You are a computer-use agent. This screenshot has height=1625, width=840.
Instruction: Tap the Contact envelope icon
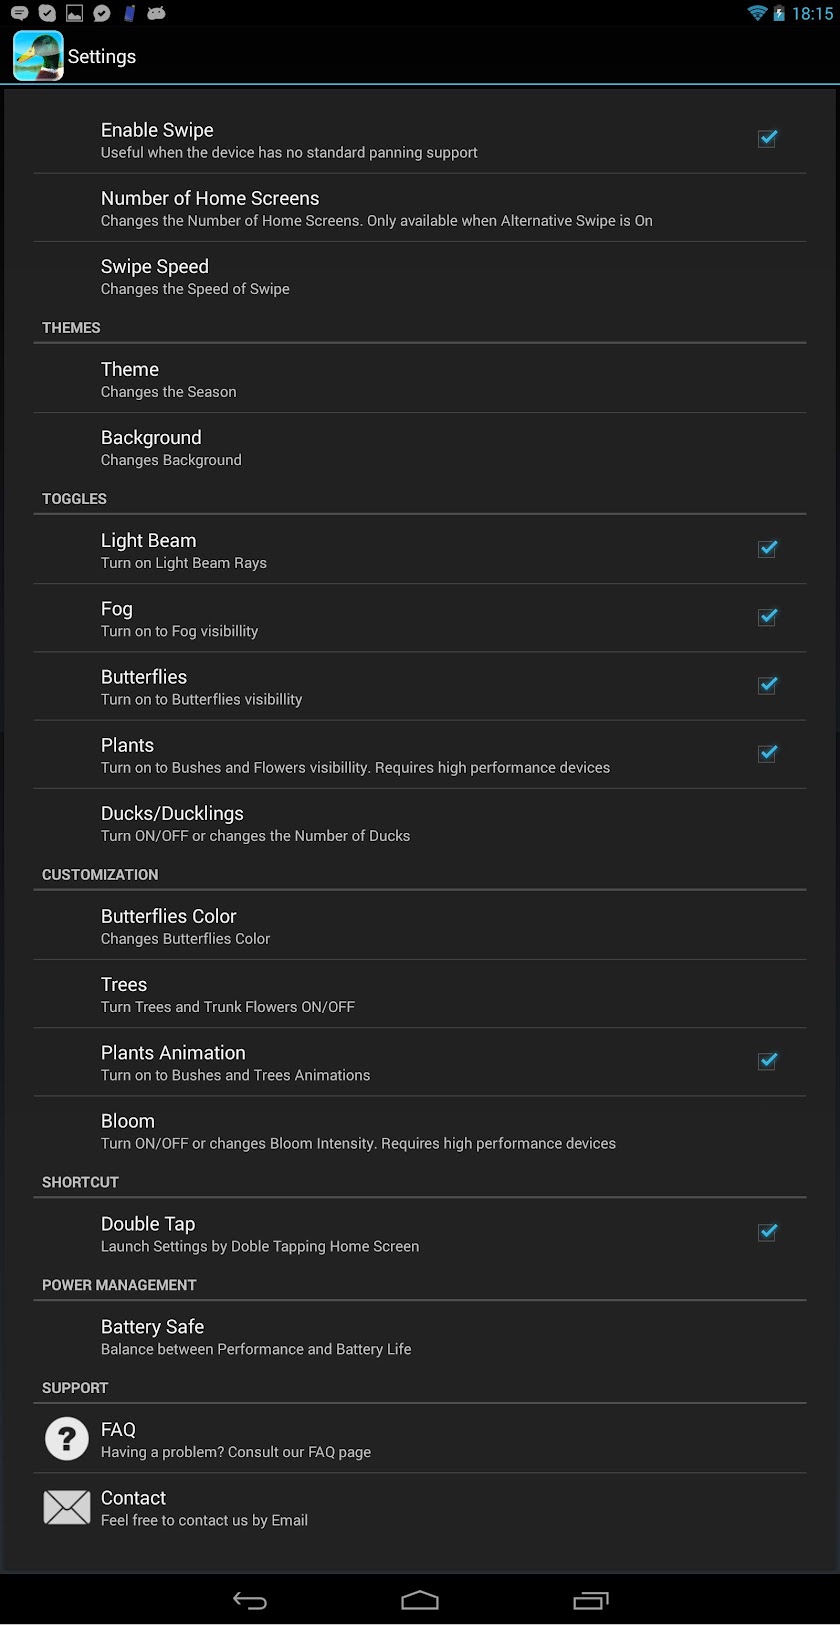click(67, 1507)
